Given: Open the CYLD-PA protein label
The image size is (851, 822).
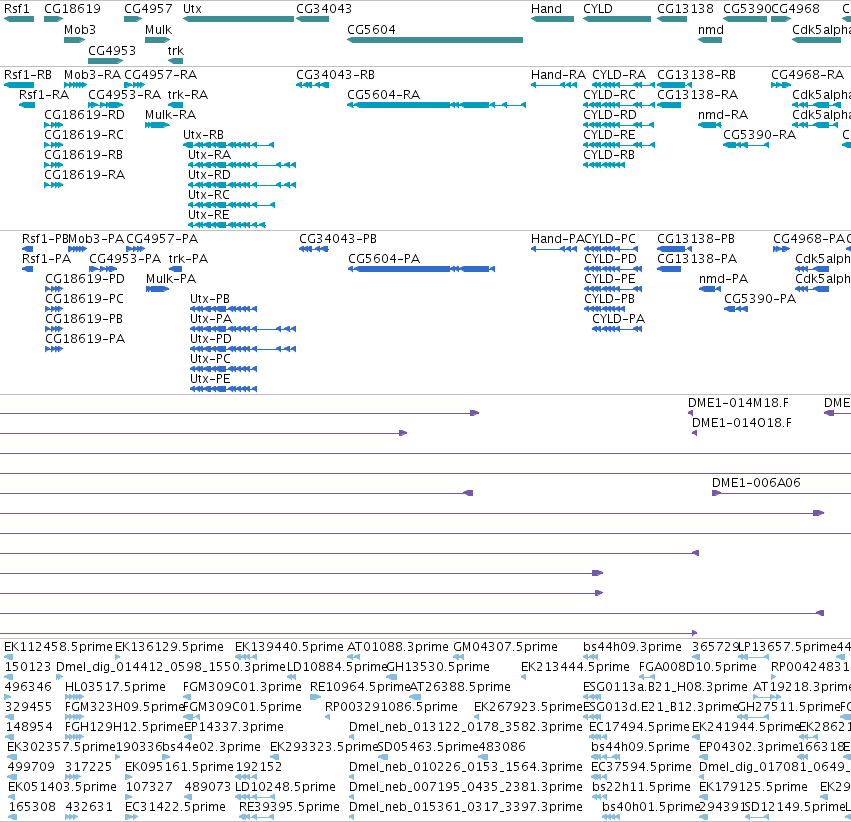Looking at the screenshot, I should pyautogui.click(x=619, y=319).
